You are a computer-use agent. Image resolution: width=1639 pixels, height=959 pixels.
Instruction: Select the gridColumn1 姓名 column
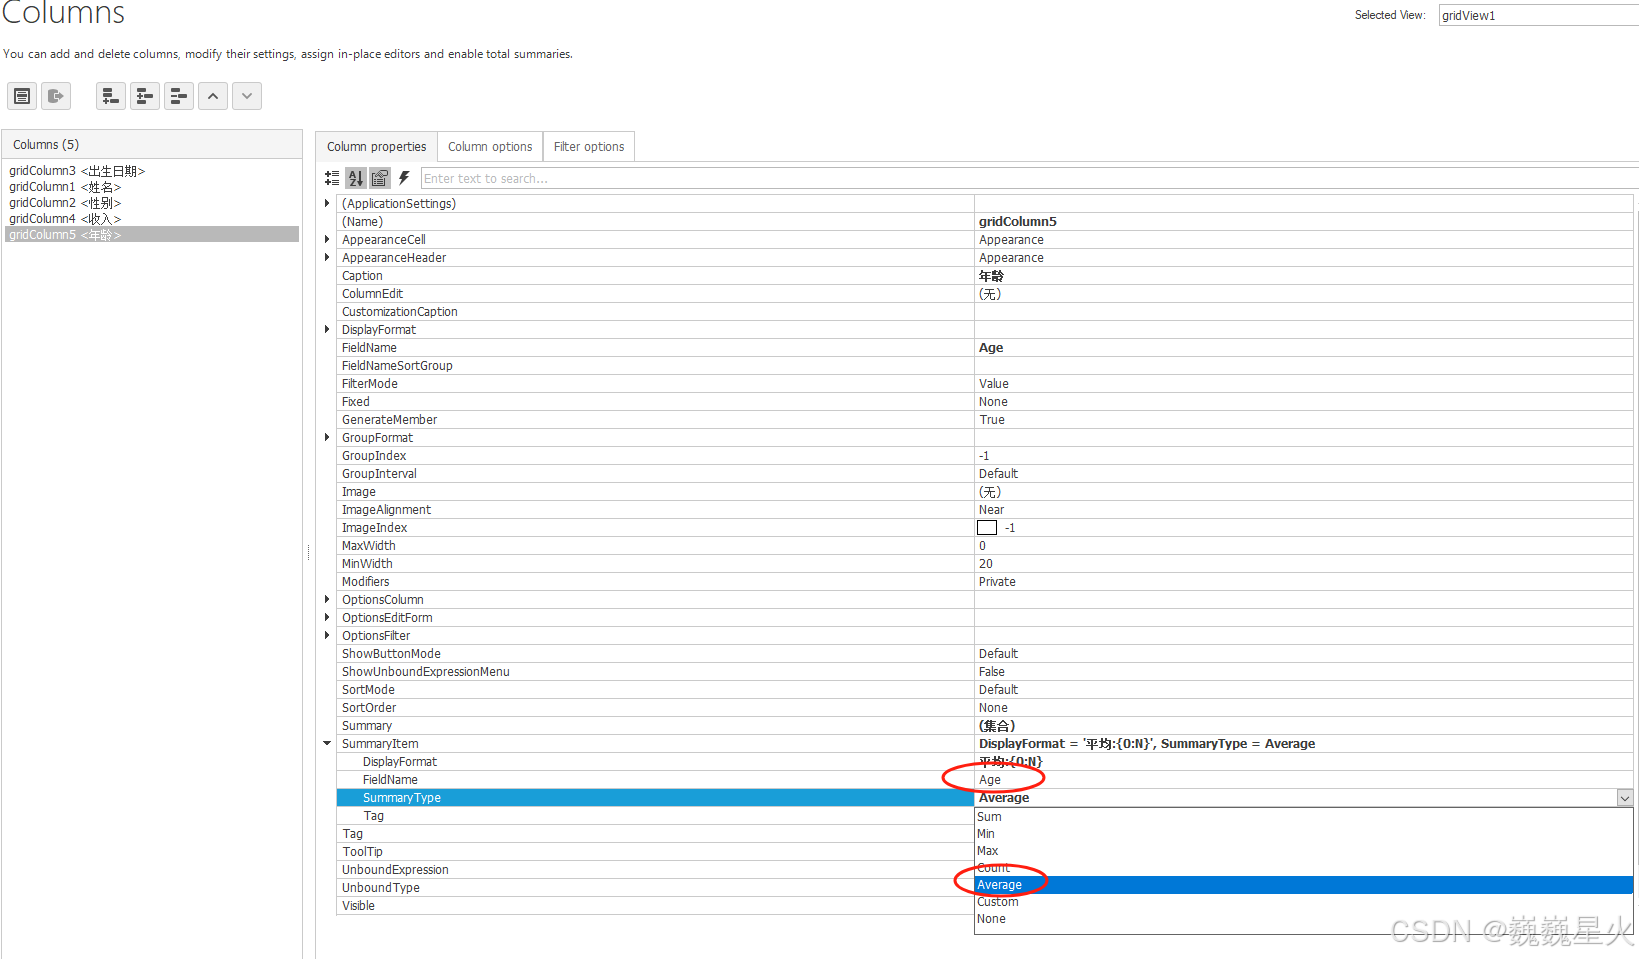(x=66, y=186)
